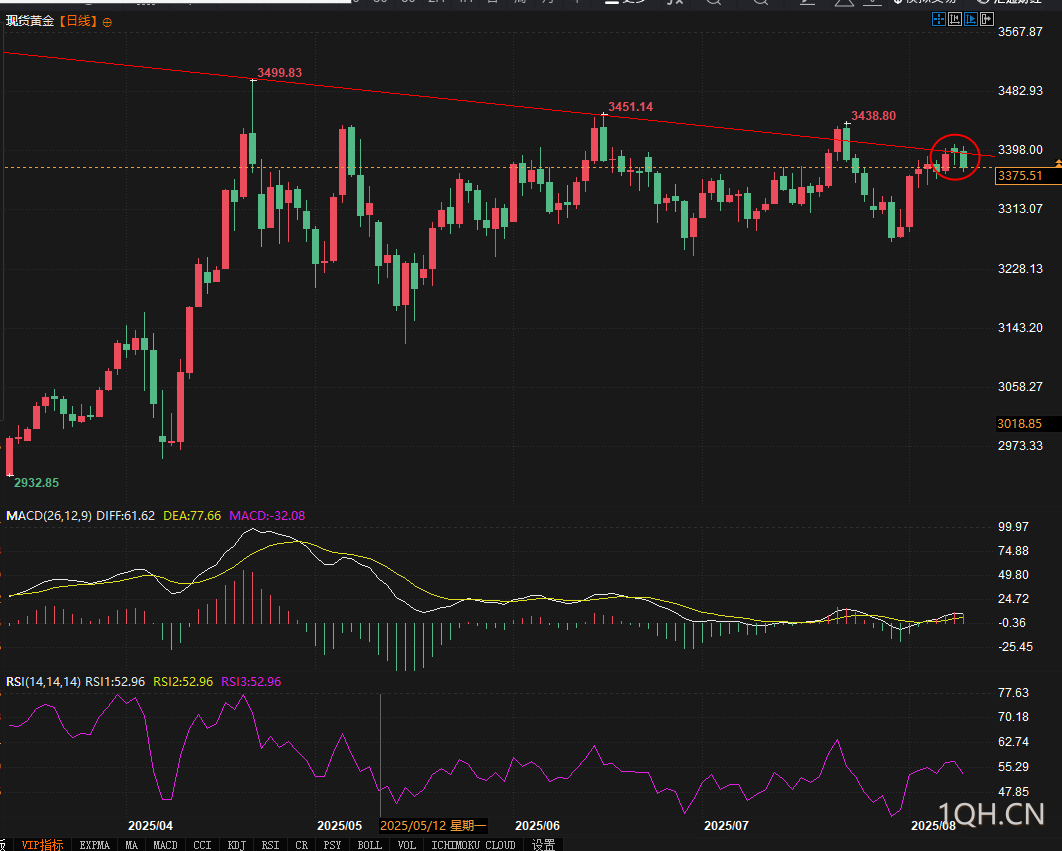Image resolution: width=1062 pixels, height=851 pixels.
Task: Toggle the BOLL indicator
Action: point(369,844)
